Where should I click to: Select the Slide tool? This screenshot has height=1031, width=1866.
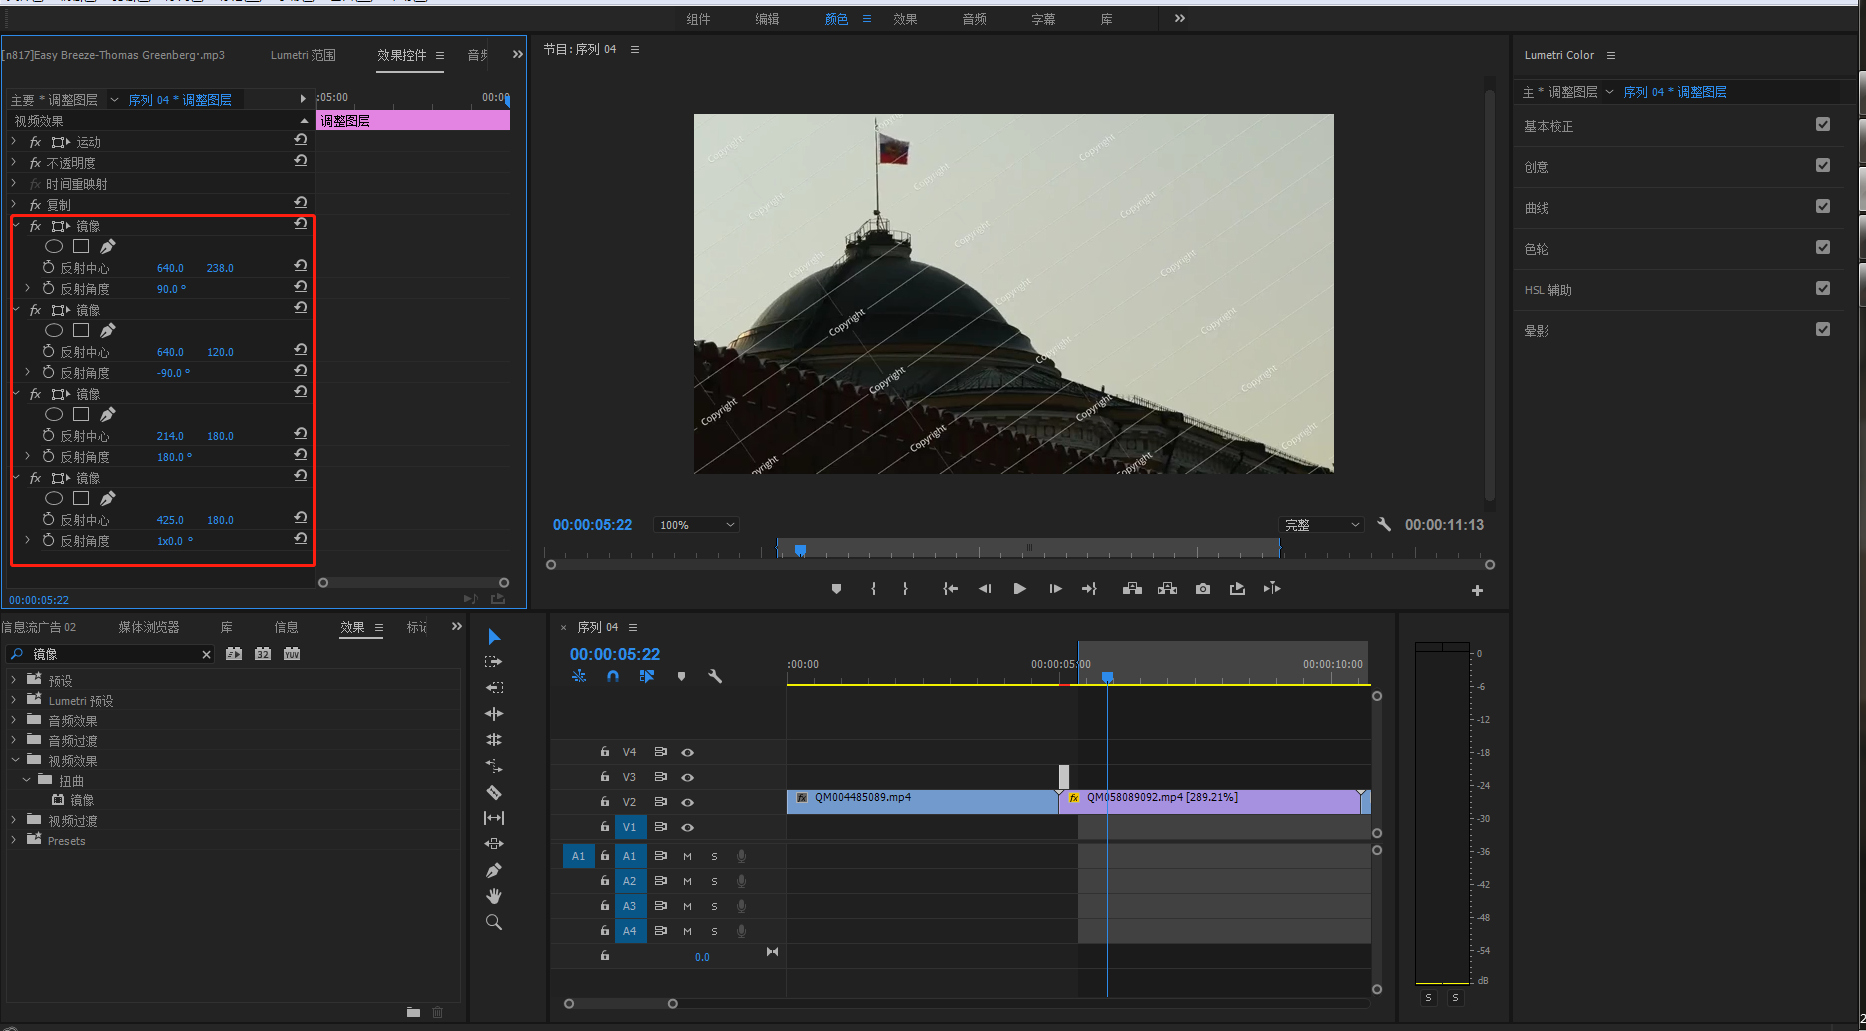(x=494, y=844)
